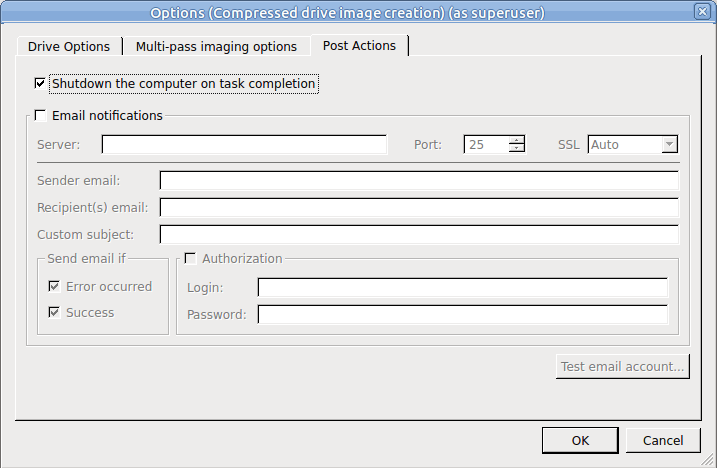Focus the Server input field
Viewport: 717px width, 468px height.
tap(244, 145)
